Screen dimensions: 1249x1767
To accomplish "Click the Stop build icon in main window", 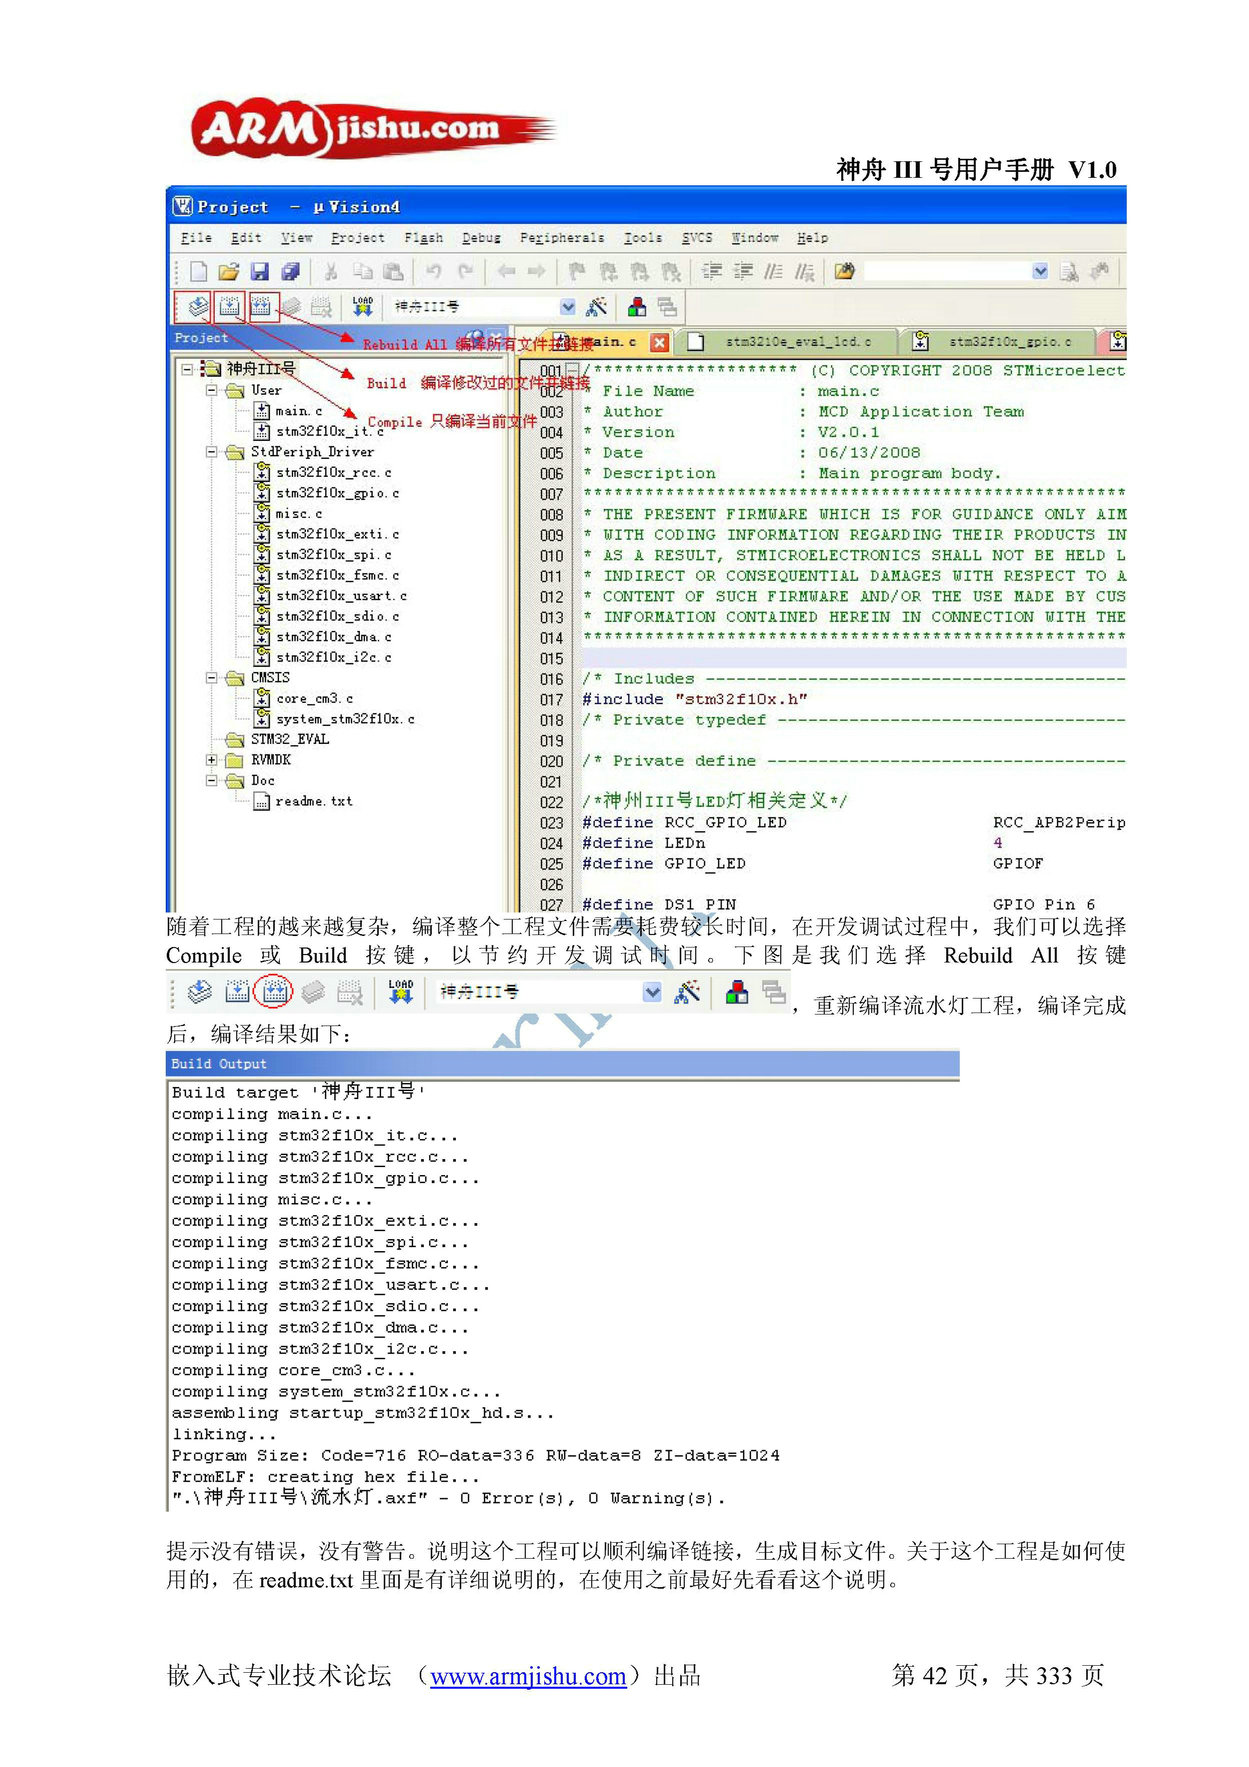I will pos(321,307).
